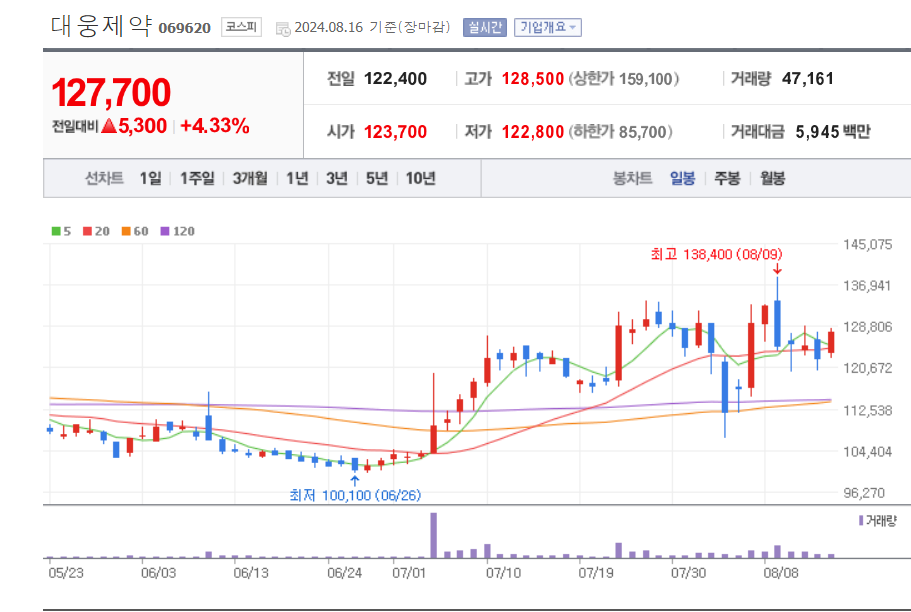Click the 05/23 date axis label
Viewport: 911px width, 612px height.
[x=66, y=573]
